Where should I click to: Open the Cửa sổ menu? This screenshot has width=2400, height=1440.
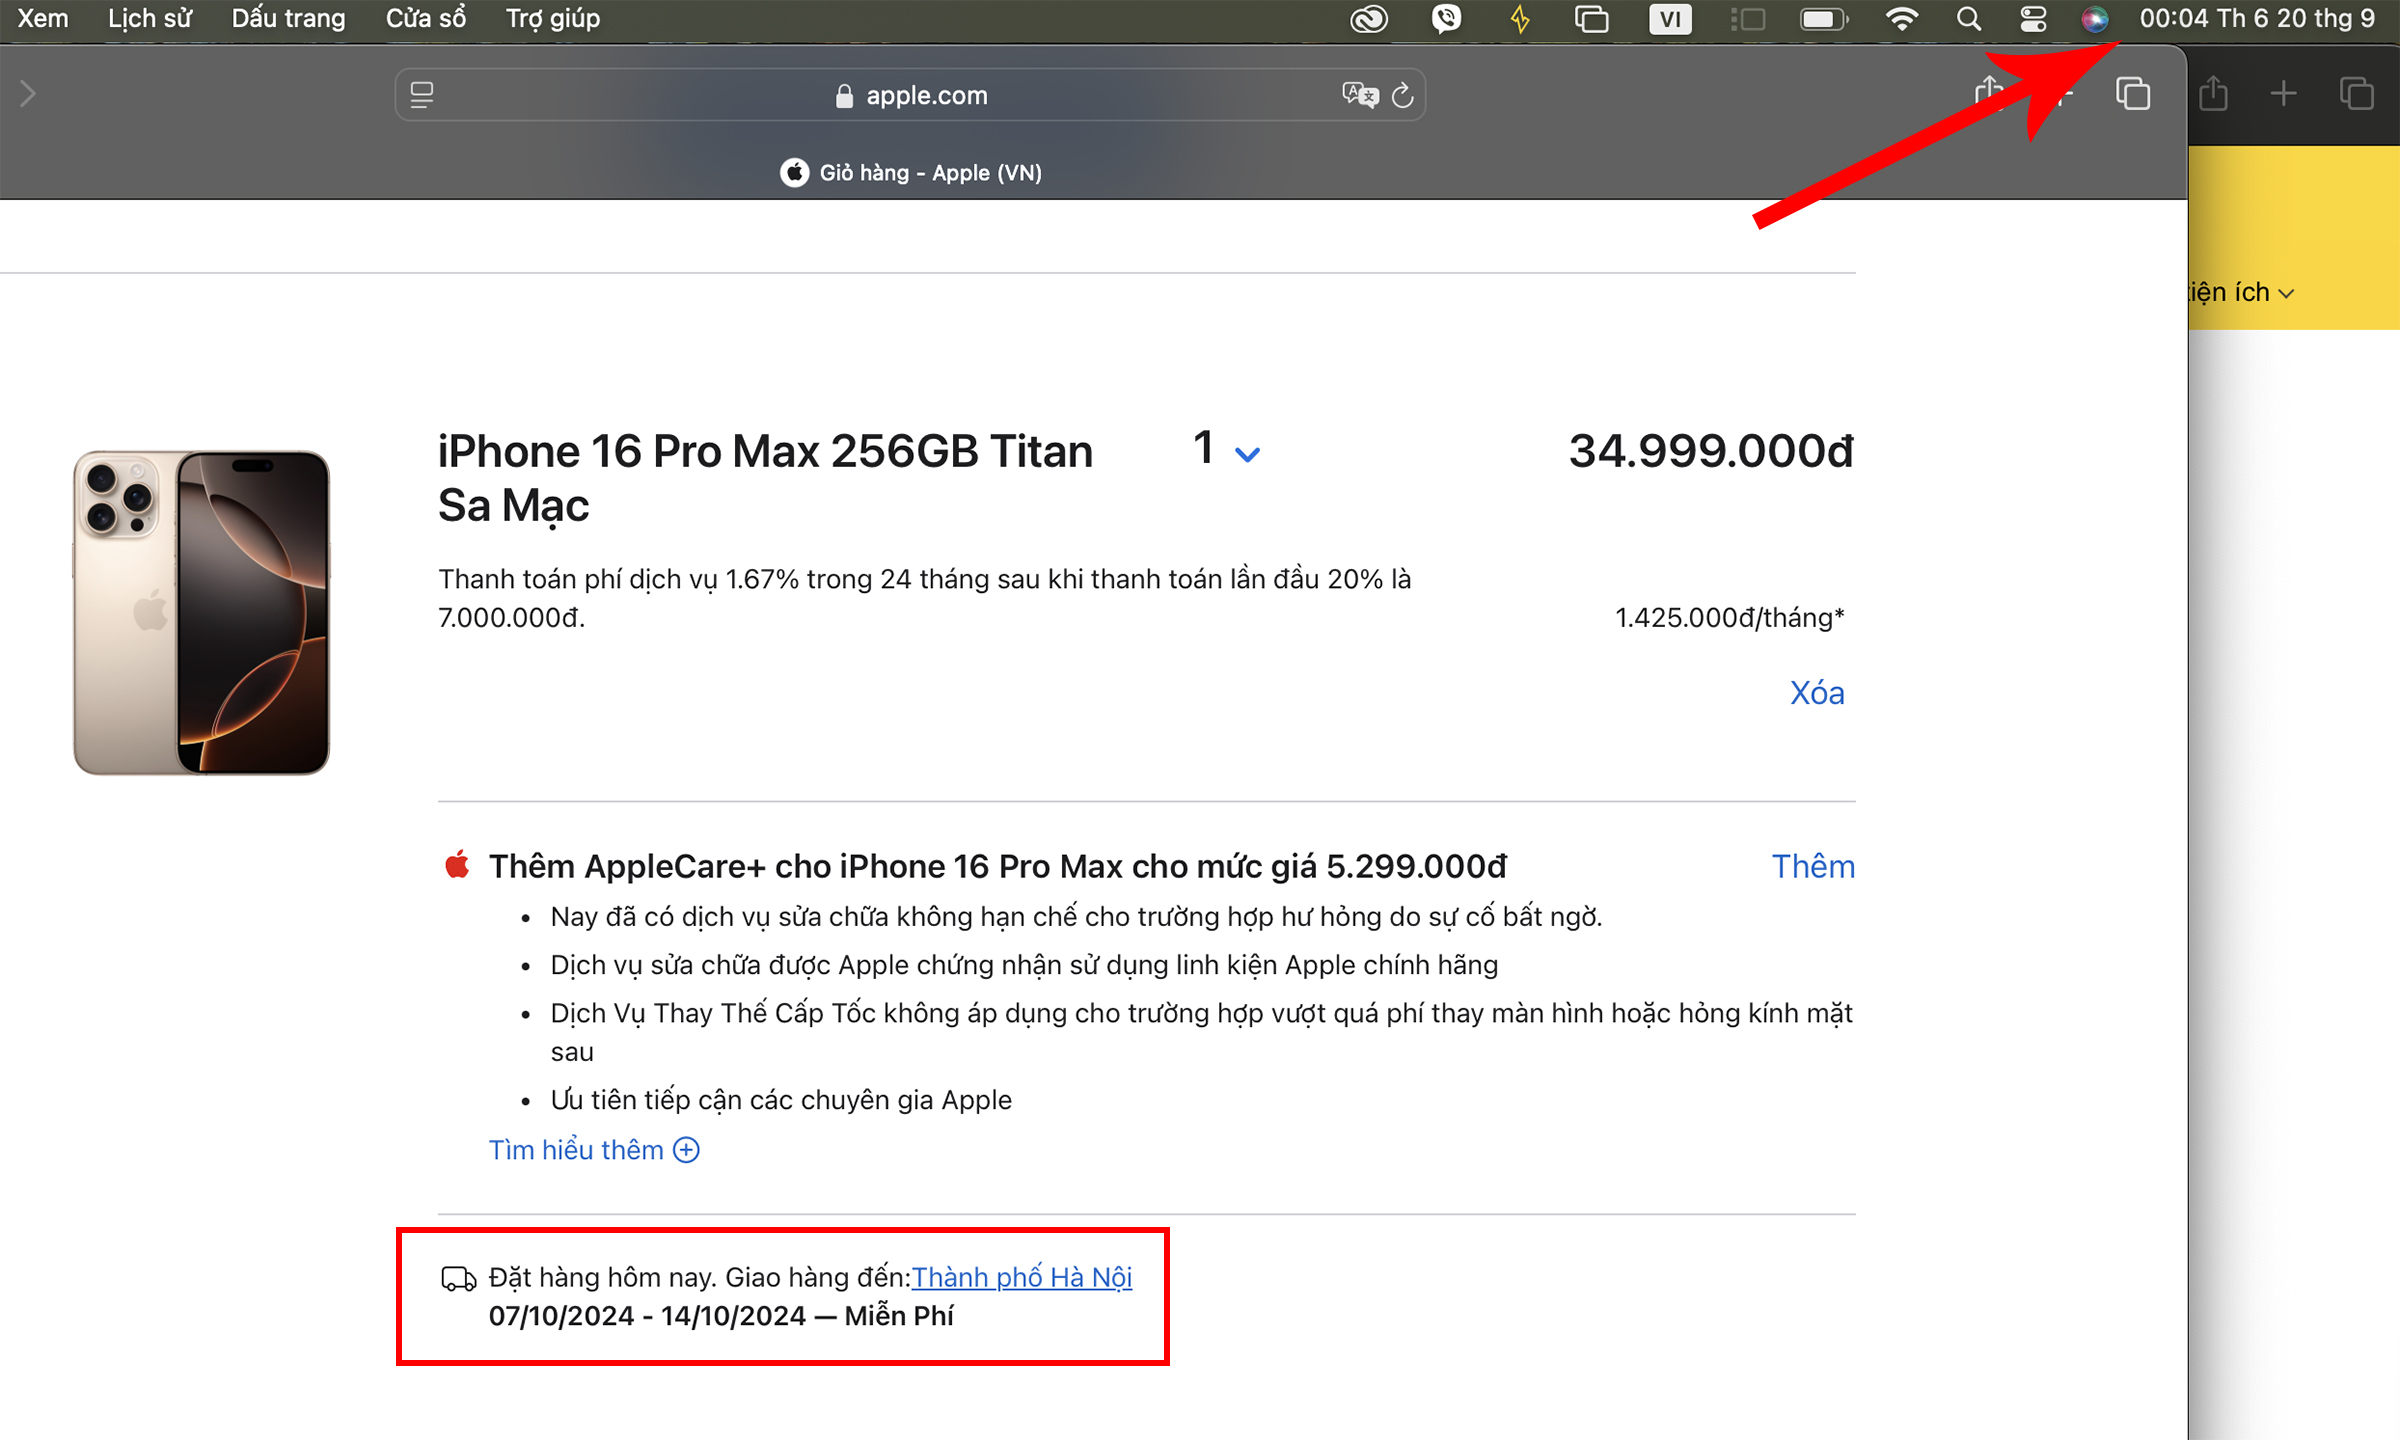click(426, 19)
